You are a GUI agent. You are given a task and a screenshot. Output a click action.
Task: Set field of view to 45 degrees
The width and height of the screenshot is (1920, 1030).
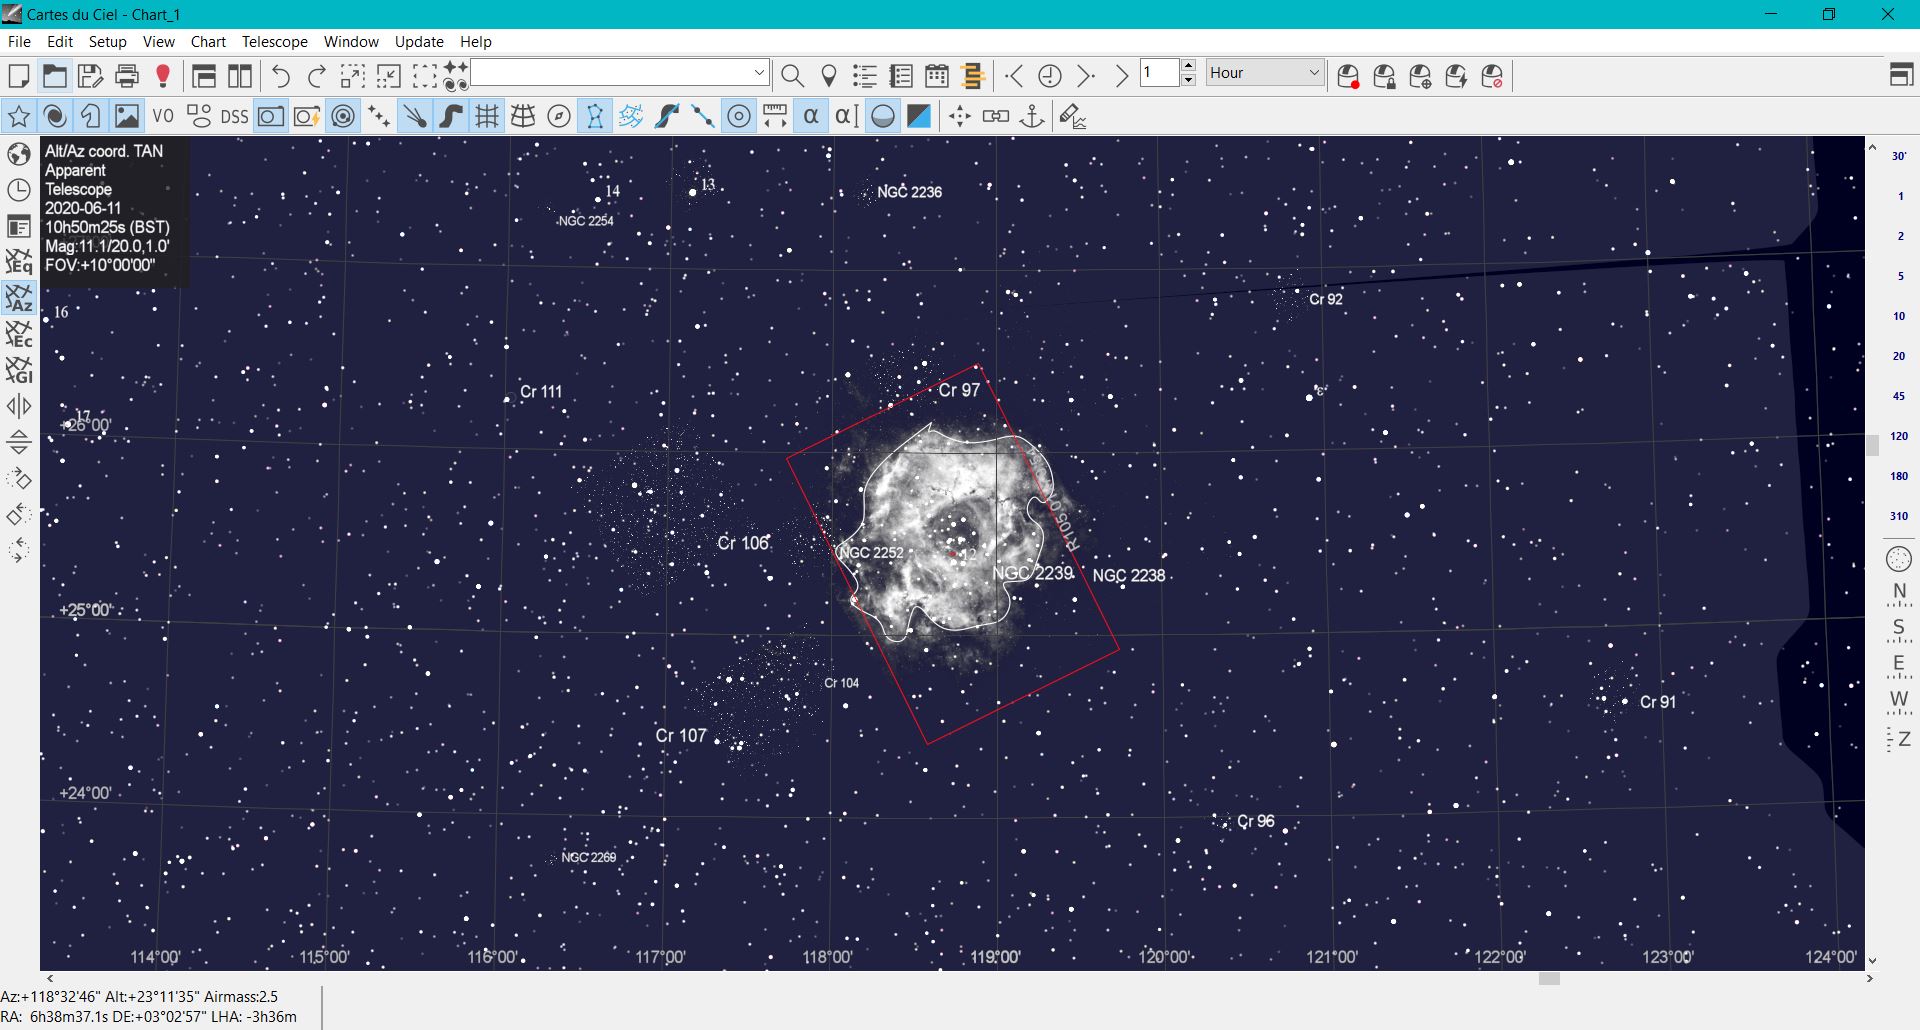tap(1898, 396)
